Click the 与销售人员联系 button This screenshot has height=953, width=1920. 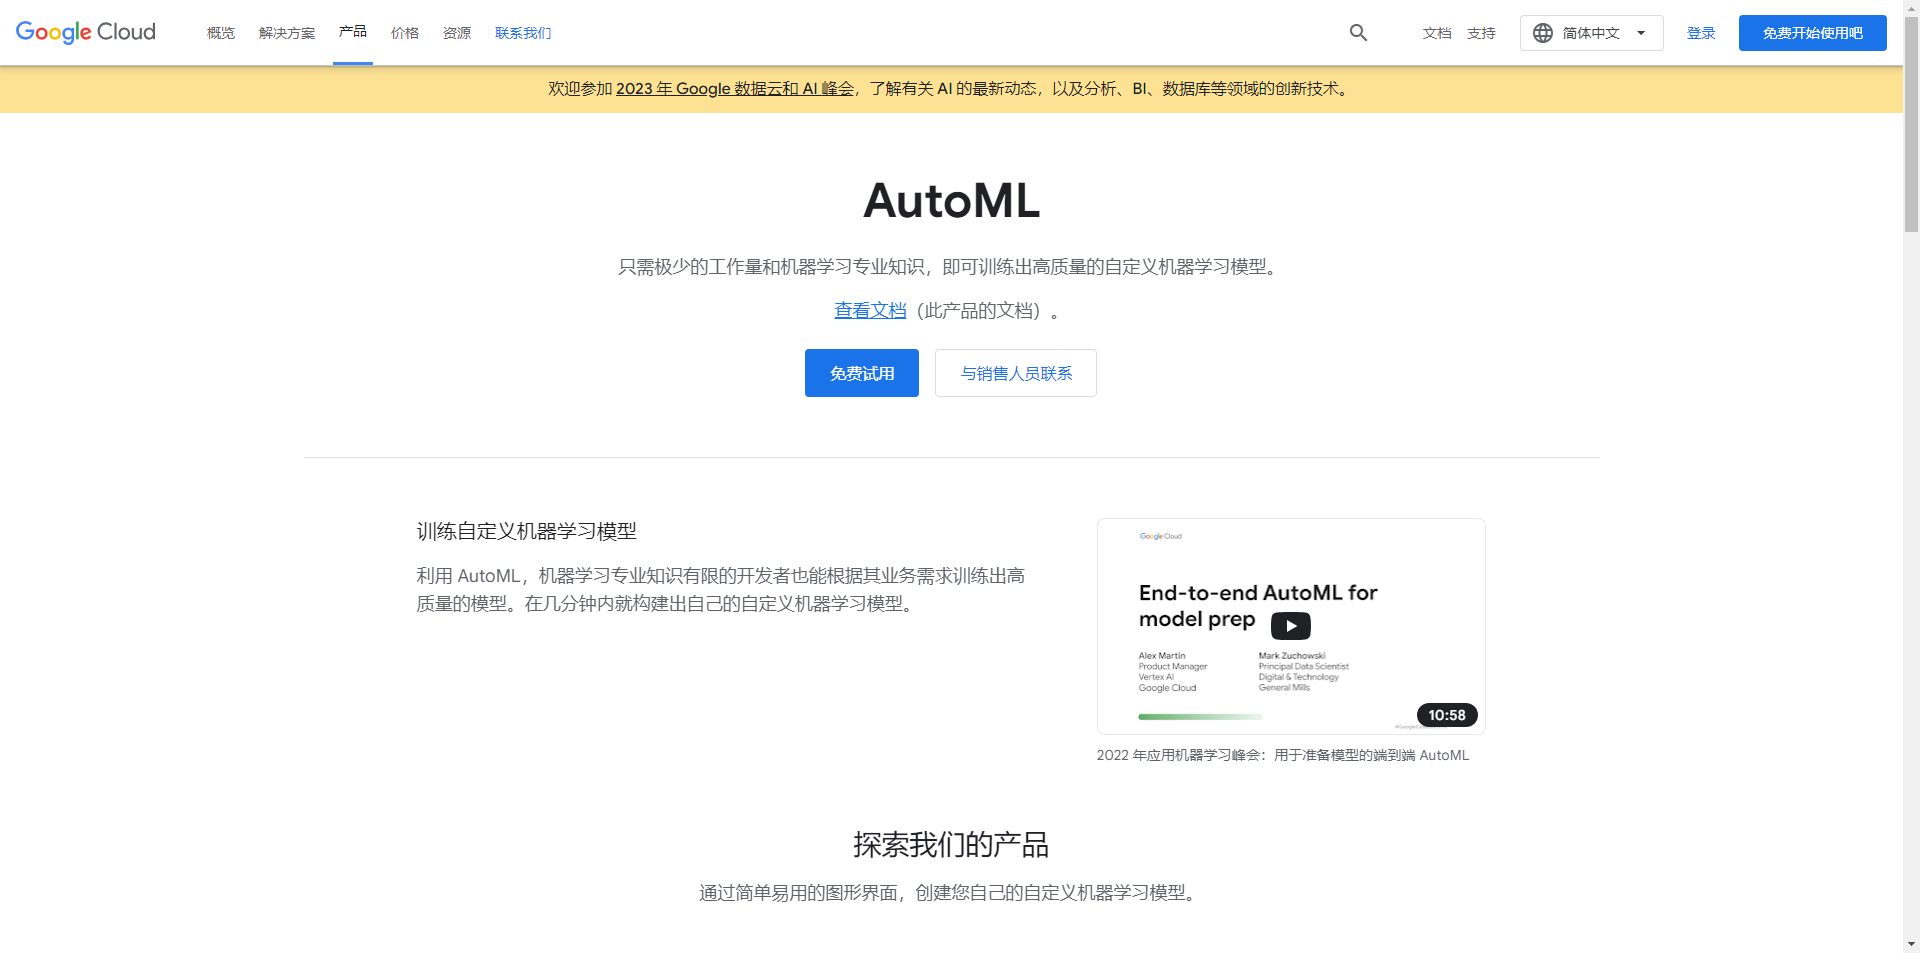pyautogui.click(x=1016, y=373)
